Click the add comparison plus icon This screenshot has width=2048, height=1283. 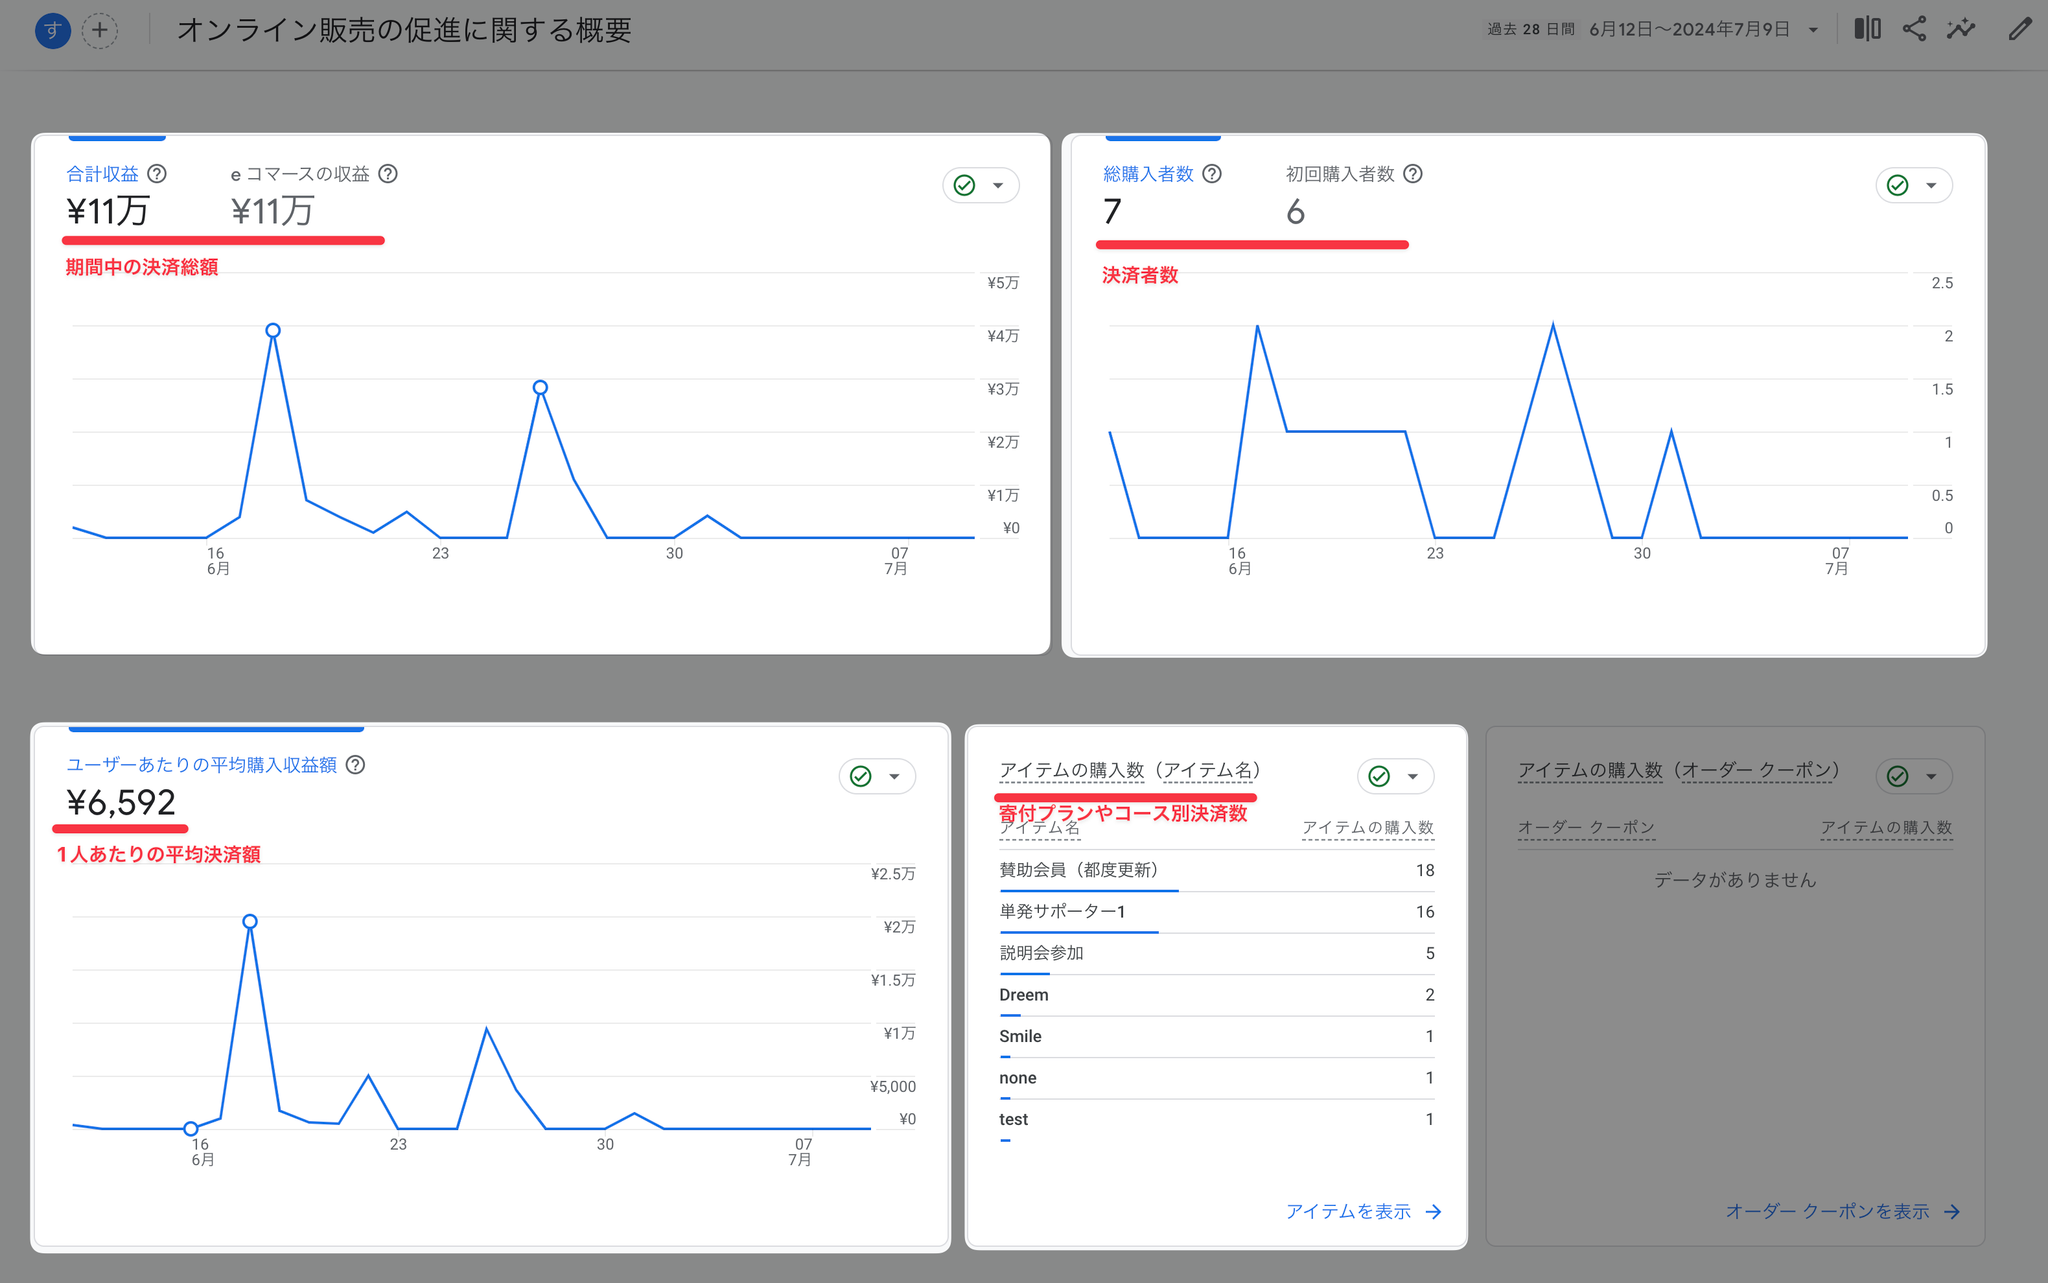coord(100,30)
